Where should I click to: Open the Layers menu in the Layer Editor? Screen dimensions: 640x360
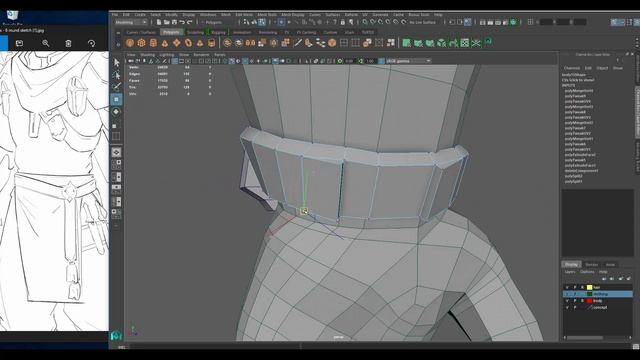coord(570,272)
